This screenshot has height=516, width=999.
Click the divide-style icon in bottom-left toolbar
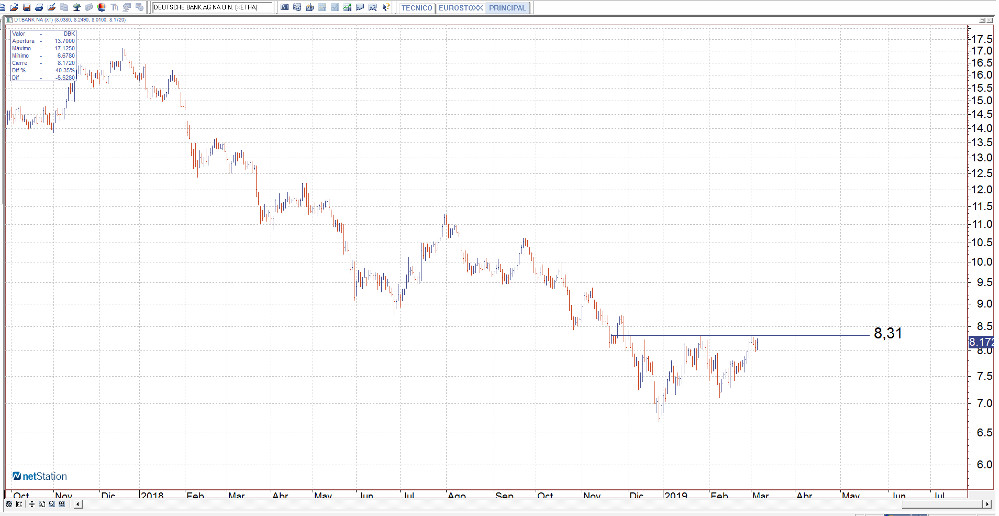[x=32, y=504]
